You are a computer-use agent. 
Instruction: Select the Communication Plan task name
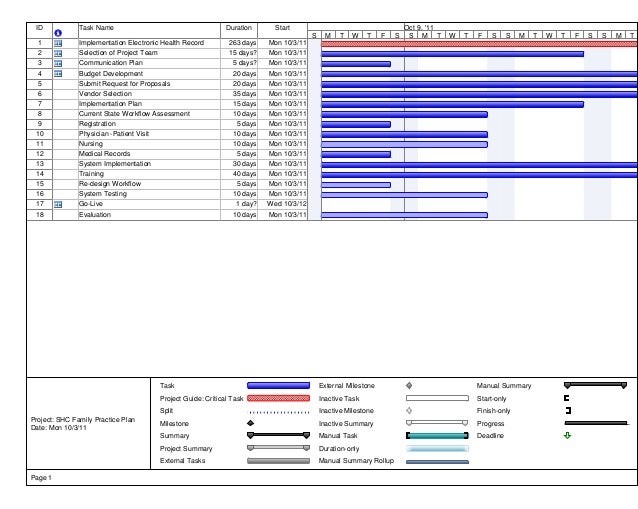(x=111, y=63)
